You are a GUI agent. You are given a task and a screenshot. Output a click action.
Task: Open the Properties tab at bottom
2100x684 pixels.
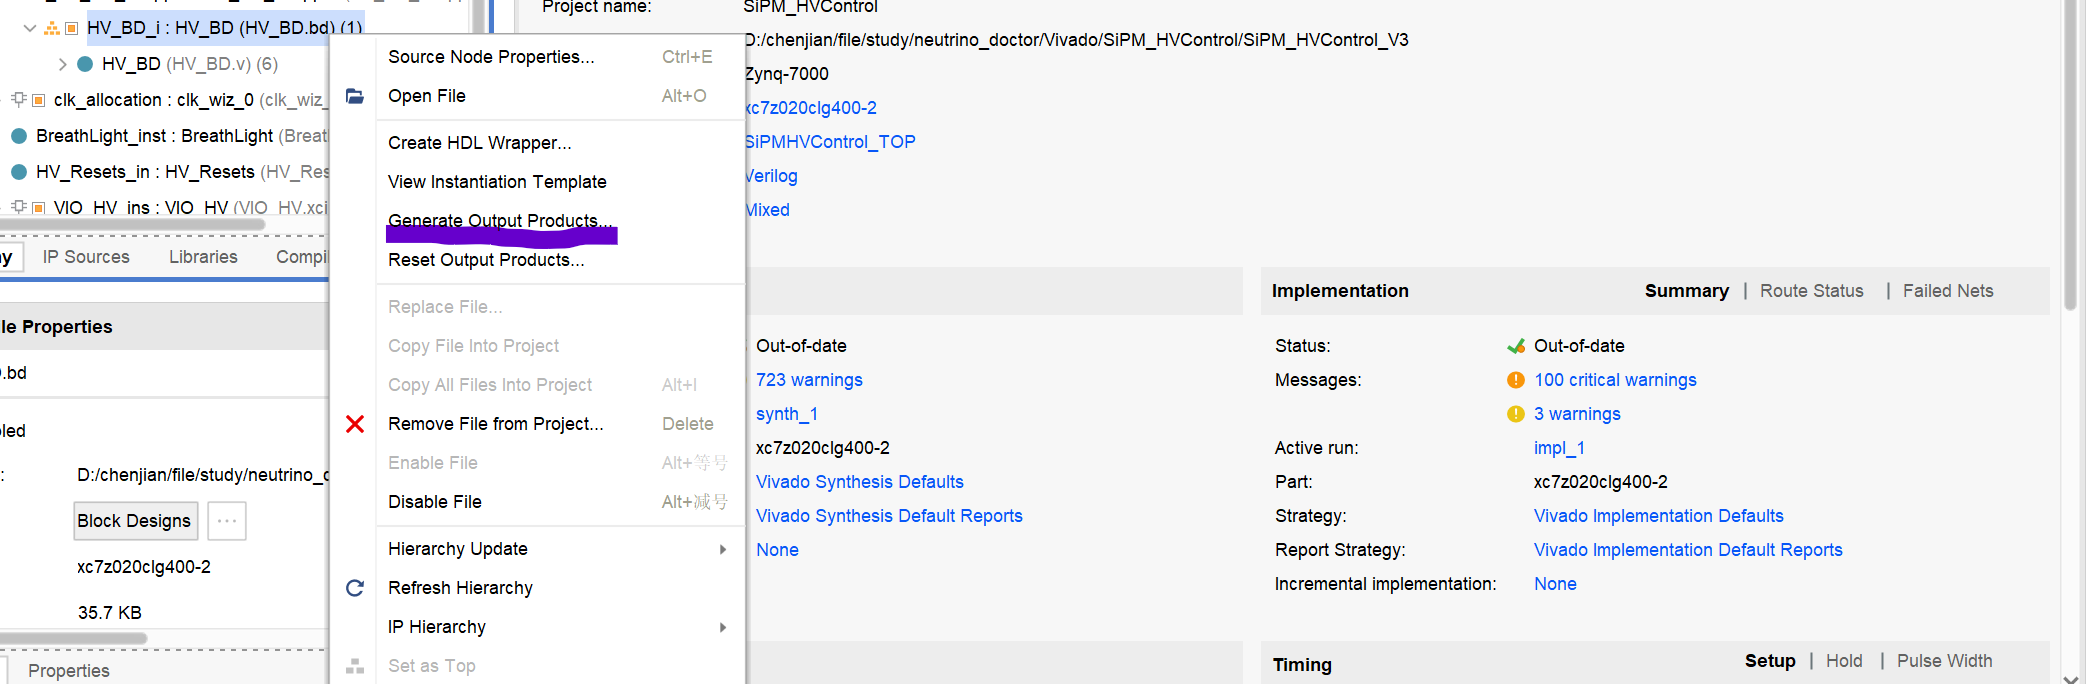point(68,670)
